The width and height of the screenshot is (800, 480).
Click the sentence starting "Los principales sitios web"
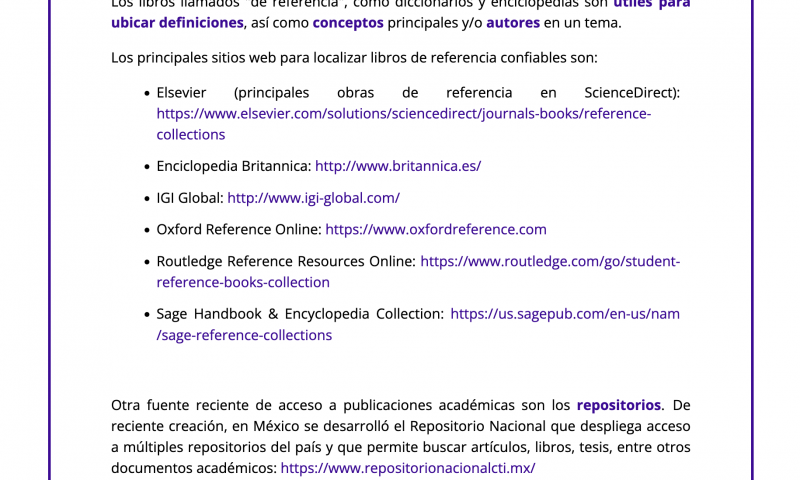(354, 58)
